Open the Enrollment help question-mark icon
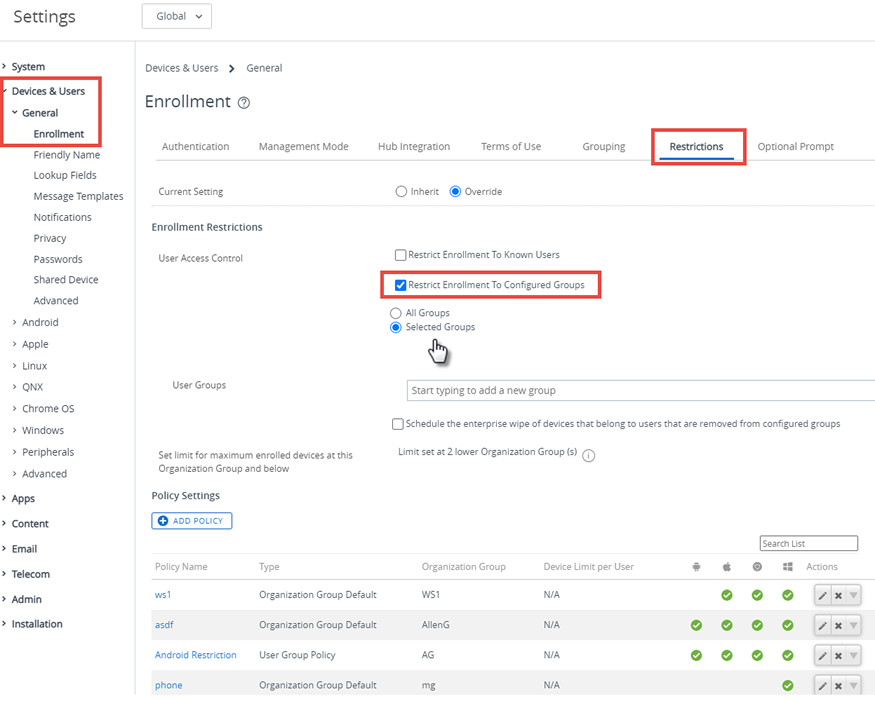875x701 pixels. 244,103
